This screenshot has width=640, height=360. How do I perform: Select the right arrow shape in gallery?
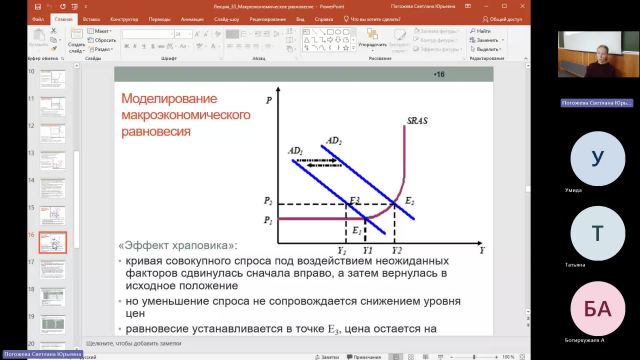(x=330, y=40)
